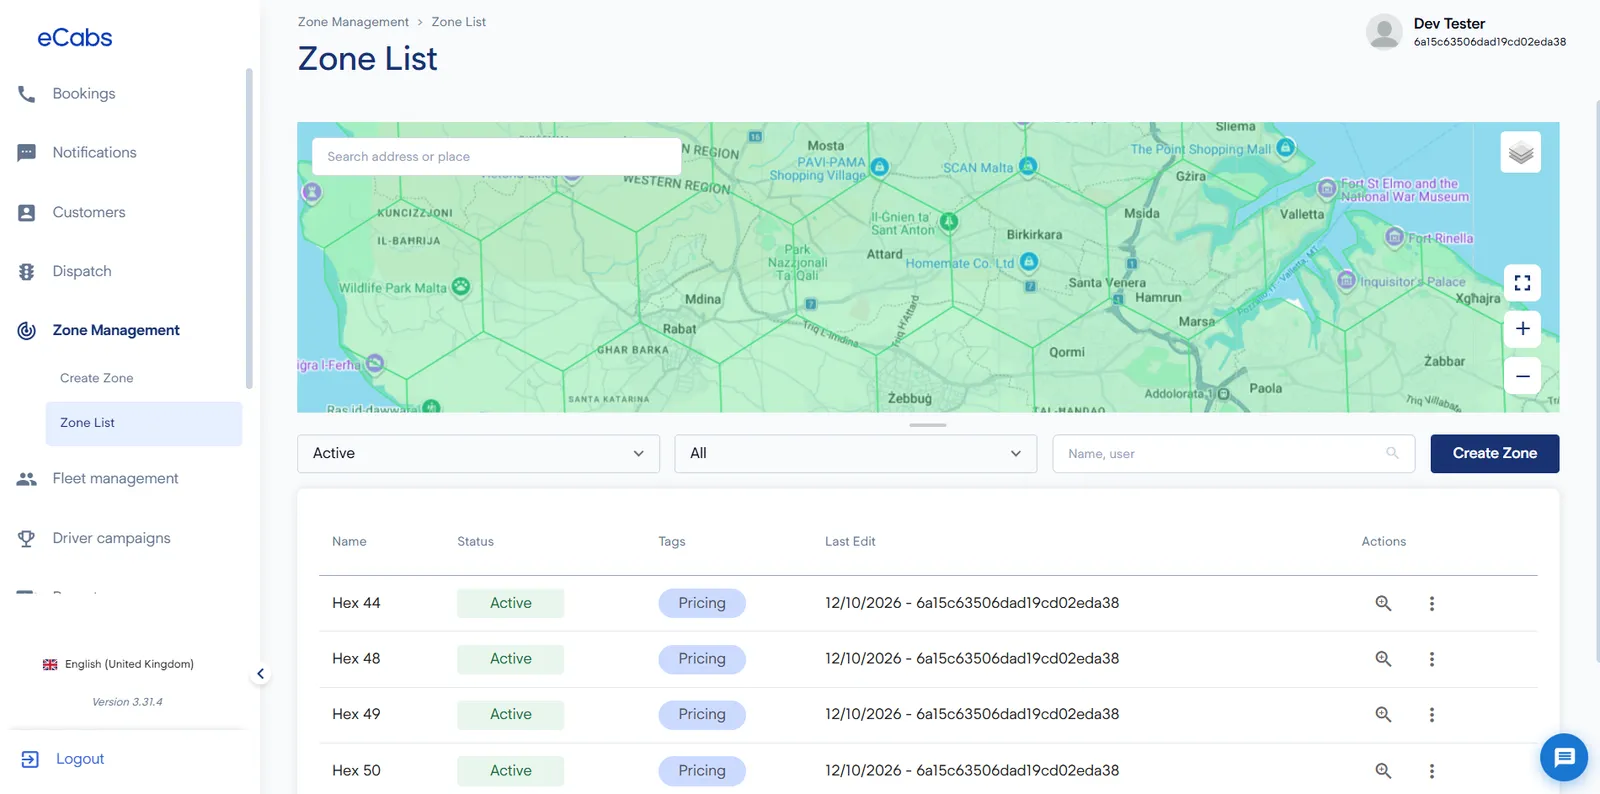
Task: Click the Name, user search field
Action: coord(1233,453)
